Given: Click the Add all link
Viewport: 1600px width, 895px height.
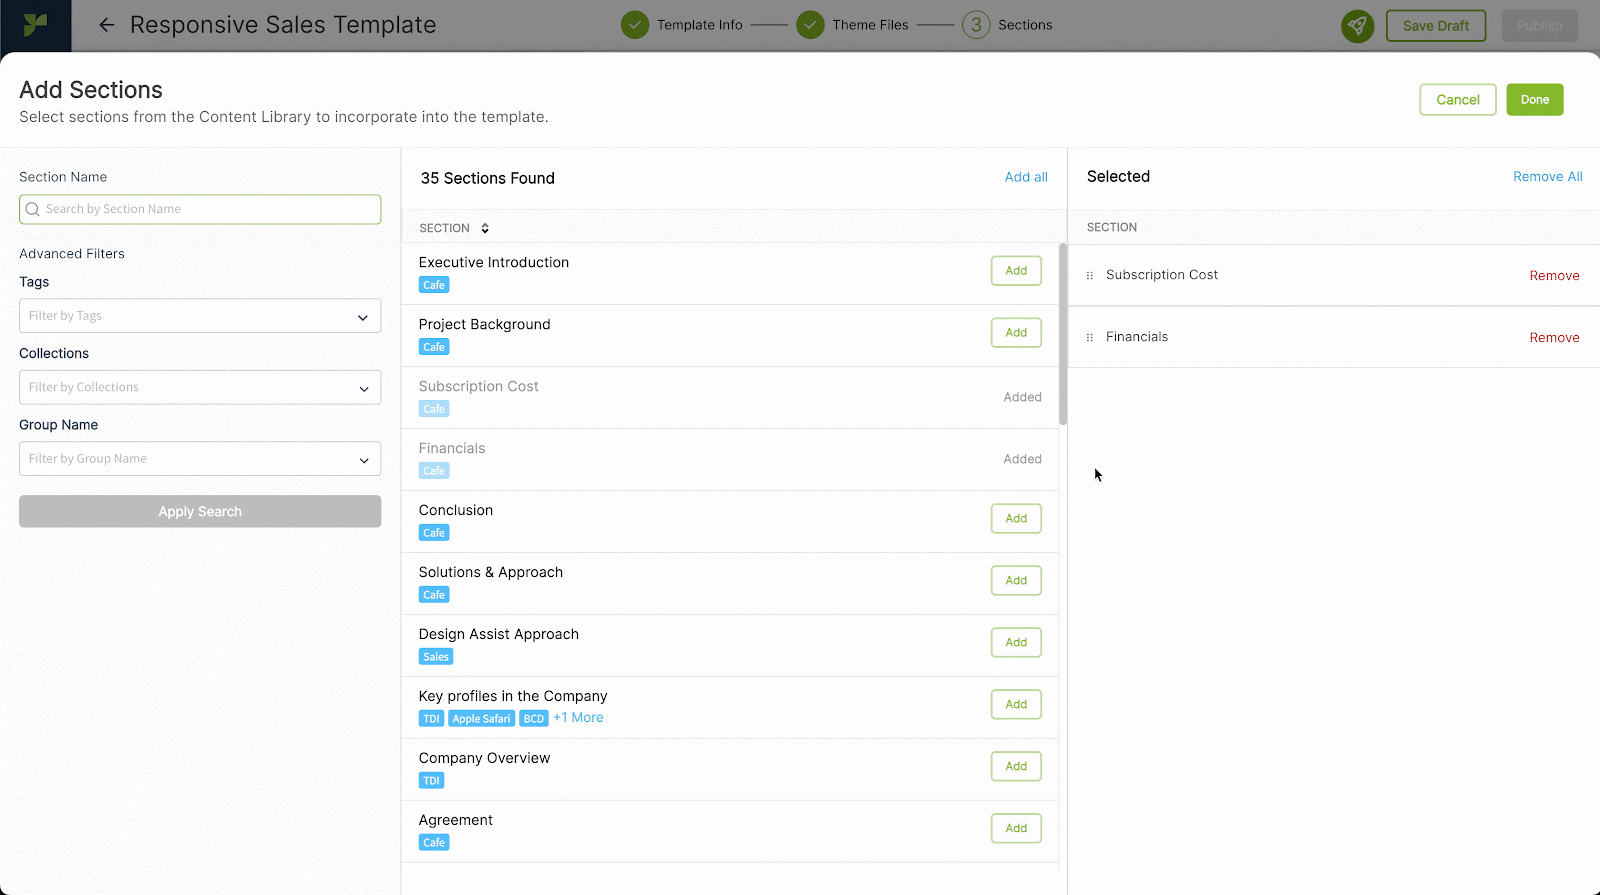Looking at the screenshot, I should pyautogui.click(x=1026, y=177).
